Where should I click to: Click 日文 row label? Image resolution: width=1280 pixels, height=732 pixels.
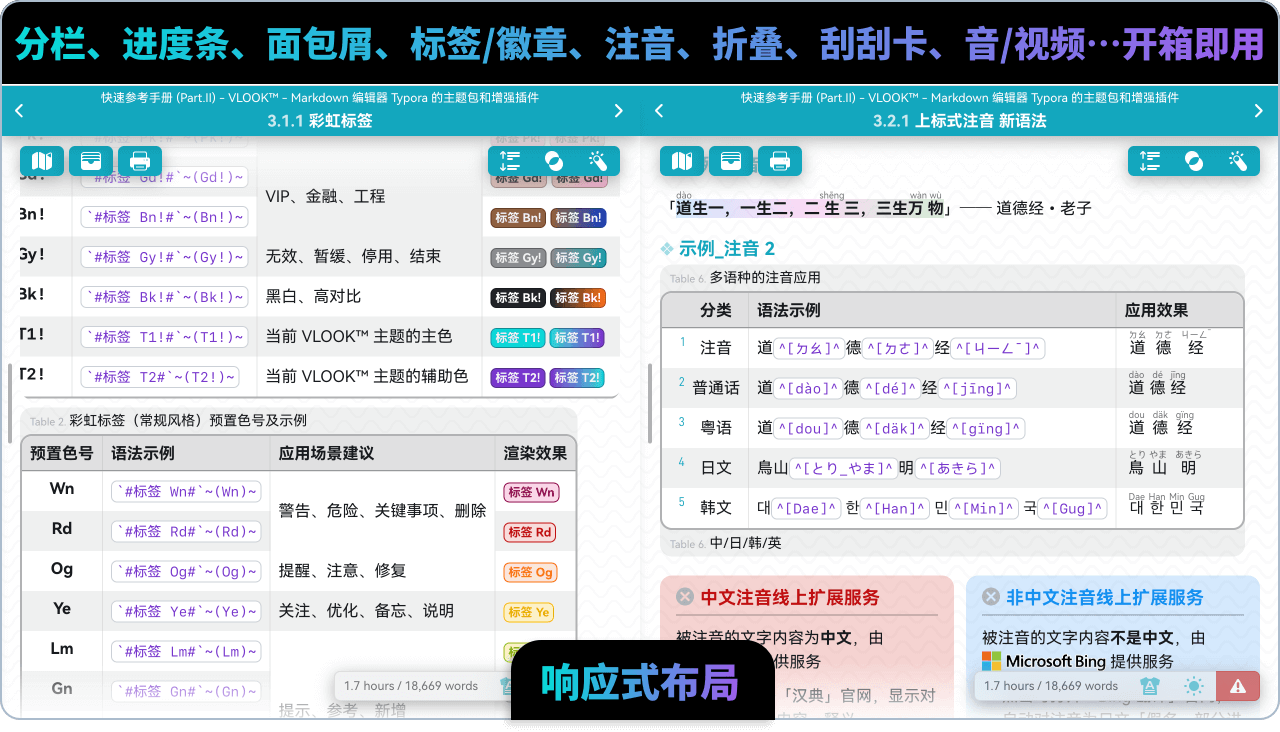[x=716, y=468]
